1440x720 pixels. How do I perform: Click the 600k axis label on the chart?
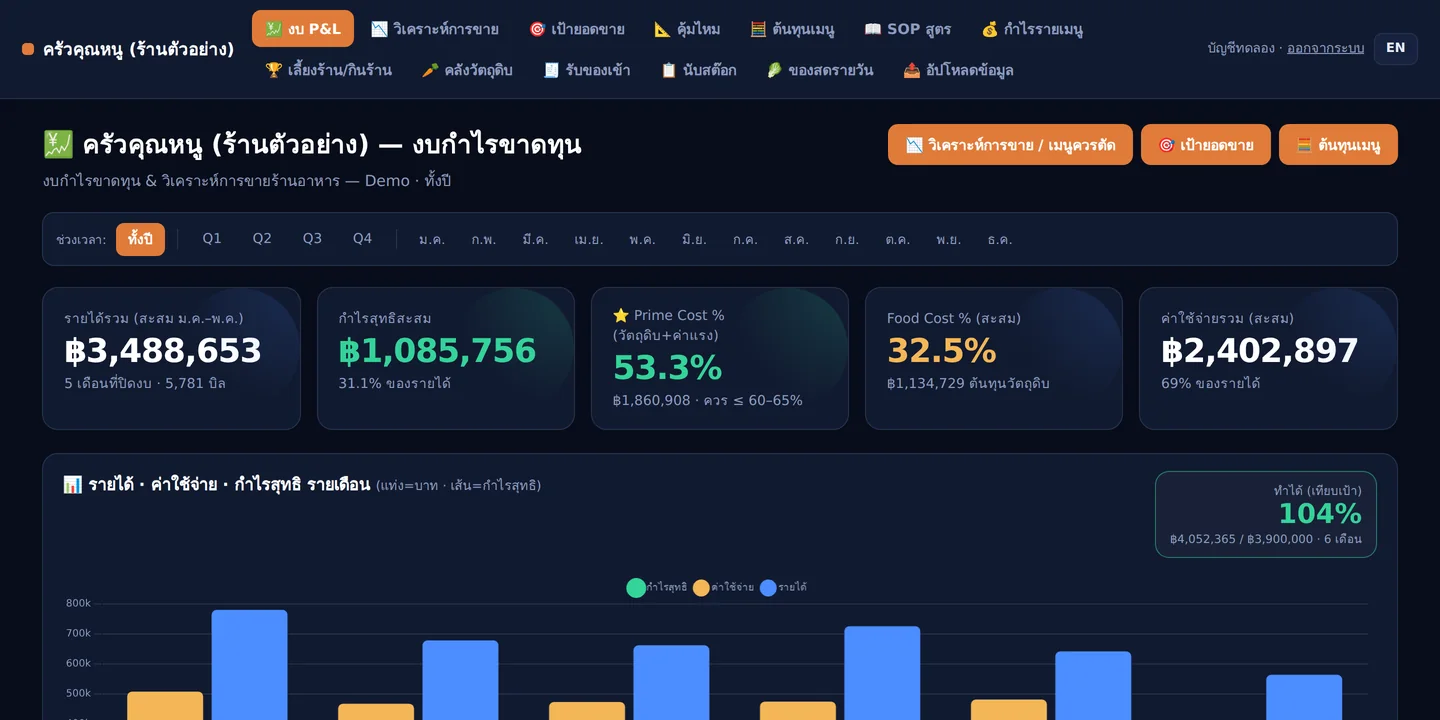(79, 664)
